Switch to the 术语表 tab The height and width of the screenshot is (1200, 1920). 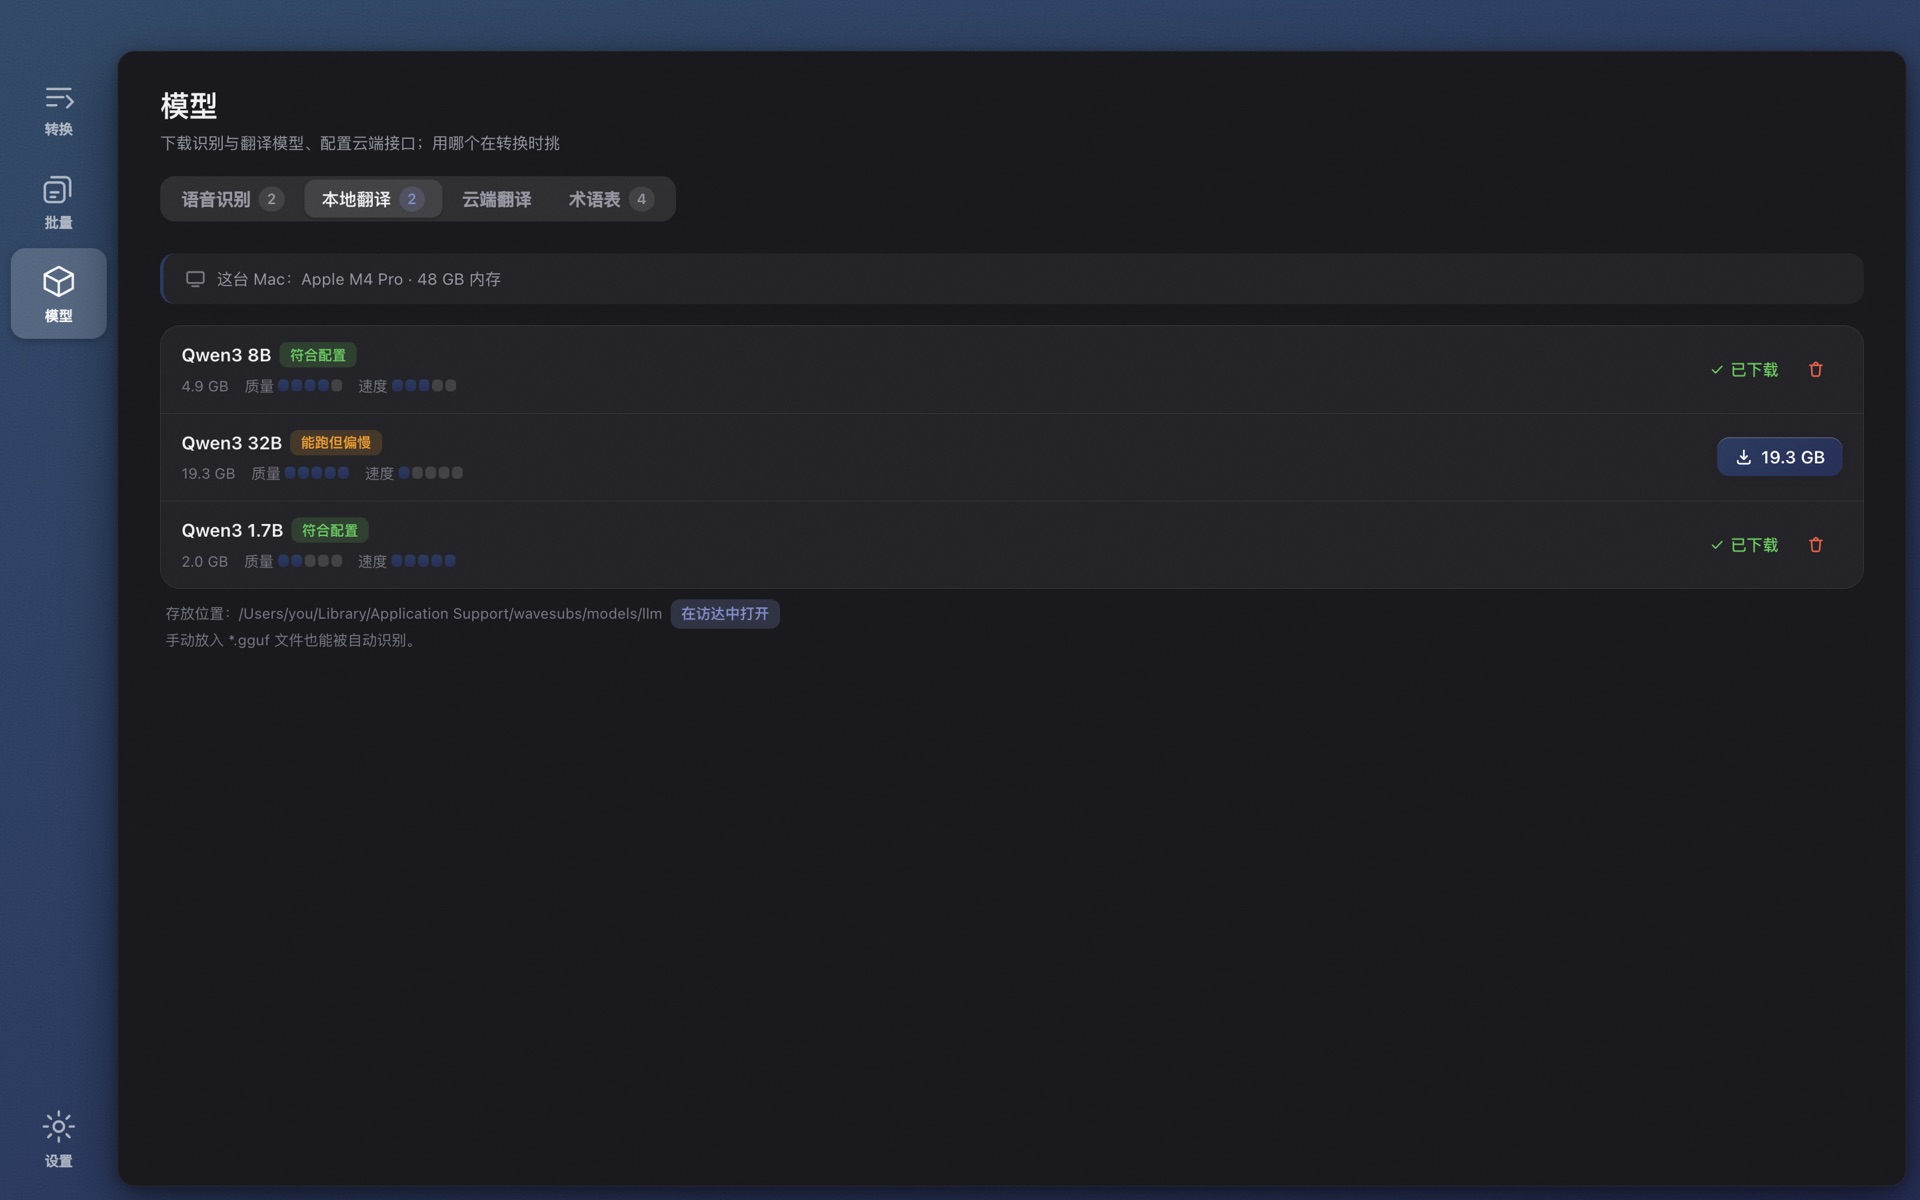(x=610, y=199)
